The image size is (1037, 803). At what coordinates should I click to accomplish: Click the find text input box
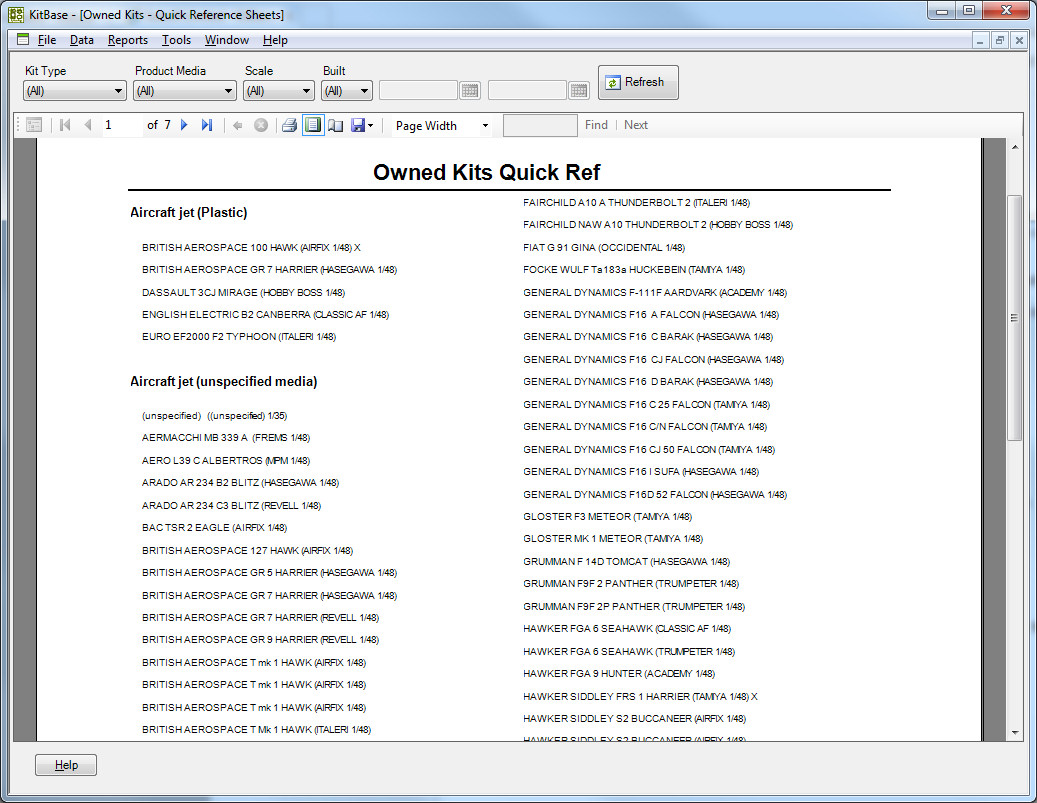tap(540, 125)
